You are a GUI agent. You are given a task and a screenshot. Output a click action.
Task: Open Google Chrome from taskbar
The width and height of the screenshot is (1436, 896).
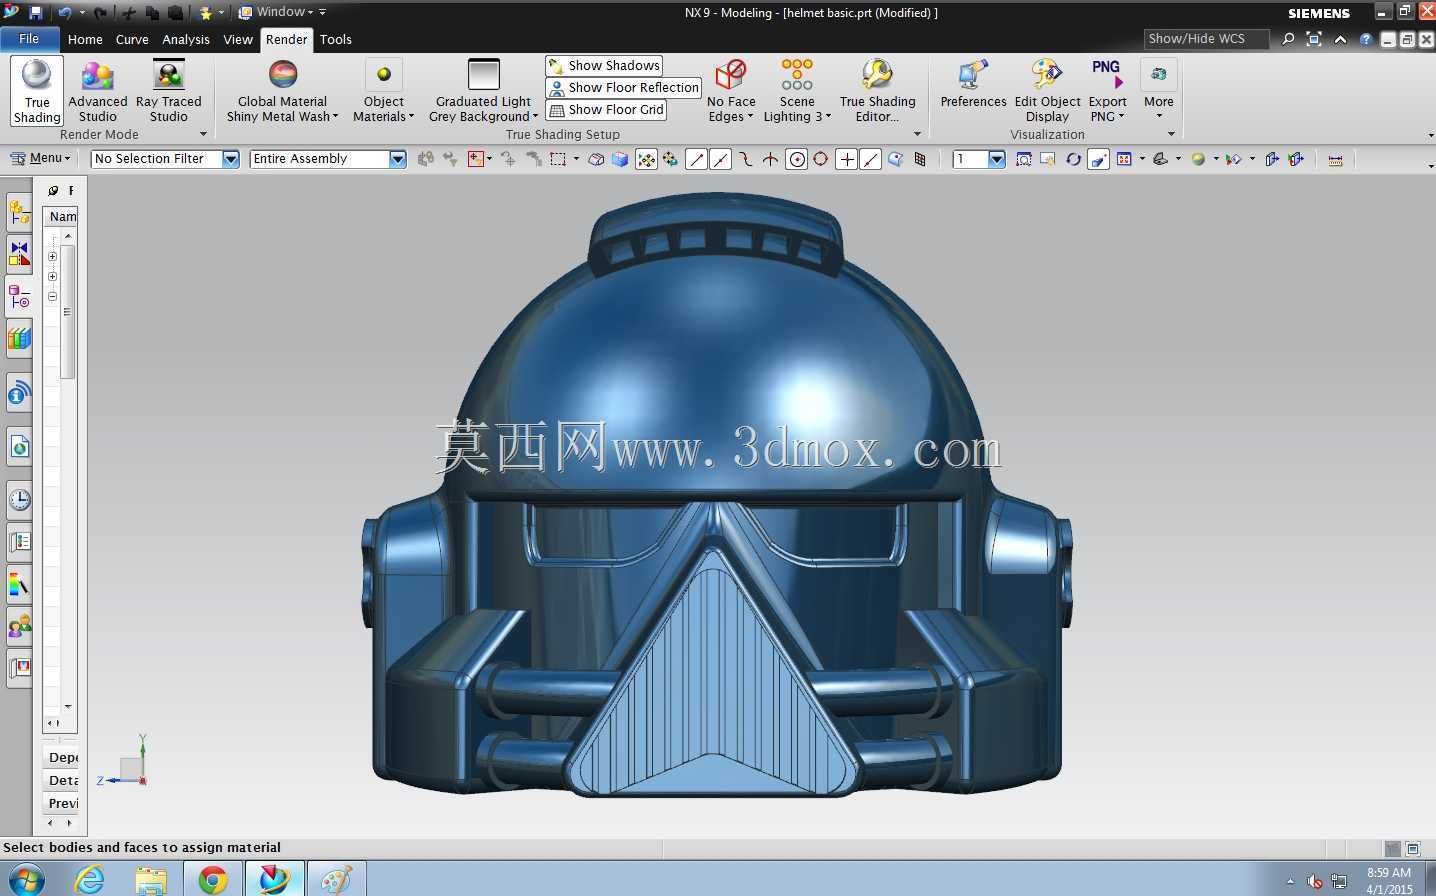212,879
